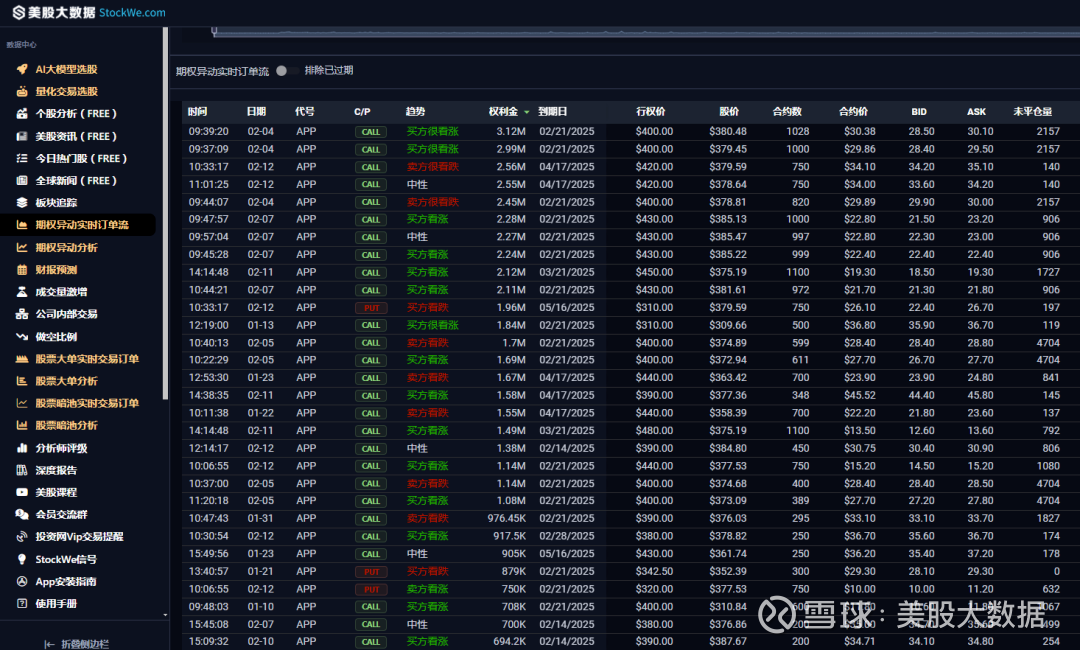This screenshot has width=1080, height=650.
Task: Click the PUT tag in the 10:33:17 row
Action: [370, 307]
